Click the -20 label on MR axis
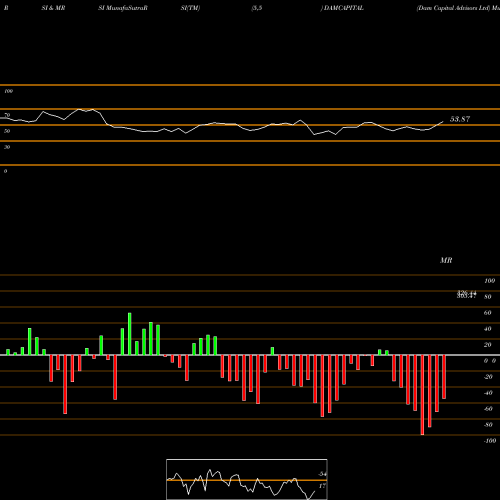The image size is (500, 500). click(489, 377)
